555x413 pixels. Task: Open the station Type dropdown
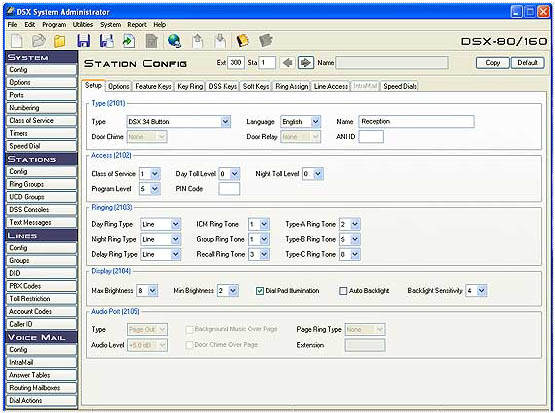225,122
